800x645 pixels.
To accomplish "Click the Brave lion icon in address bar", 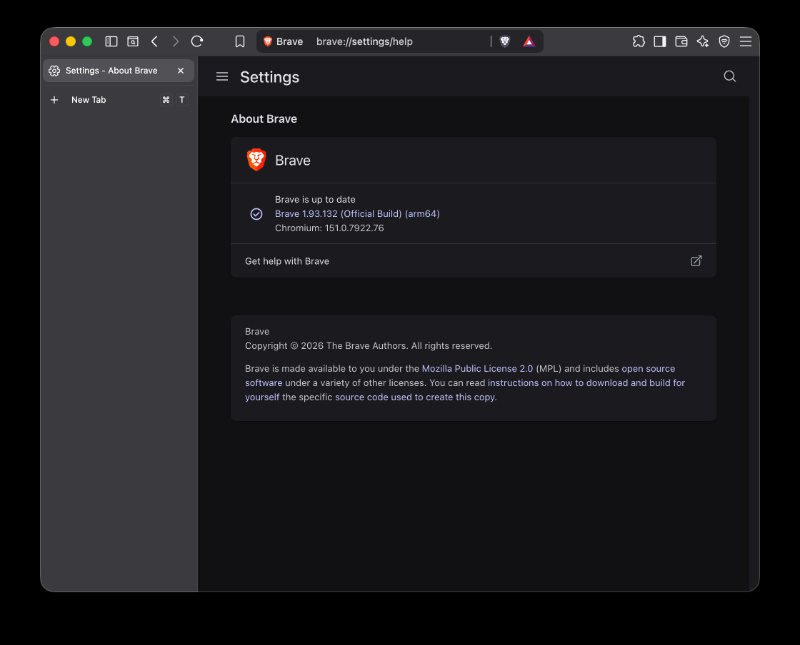I will coord(267,41).
